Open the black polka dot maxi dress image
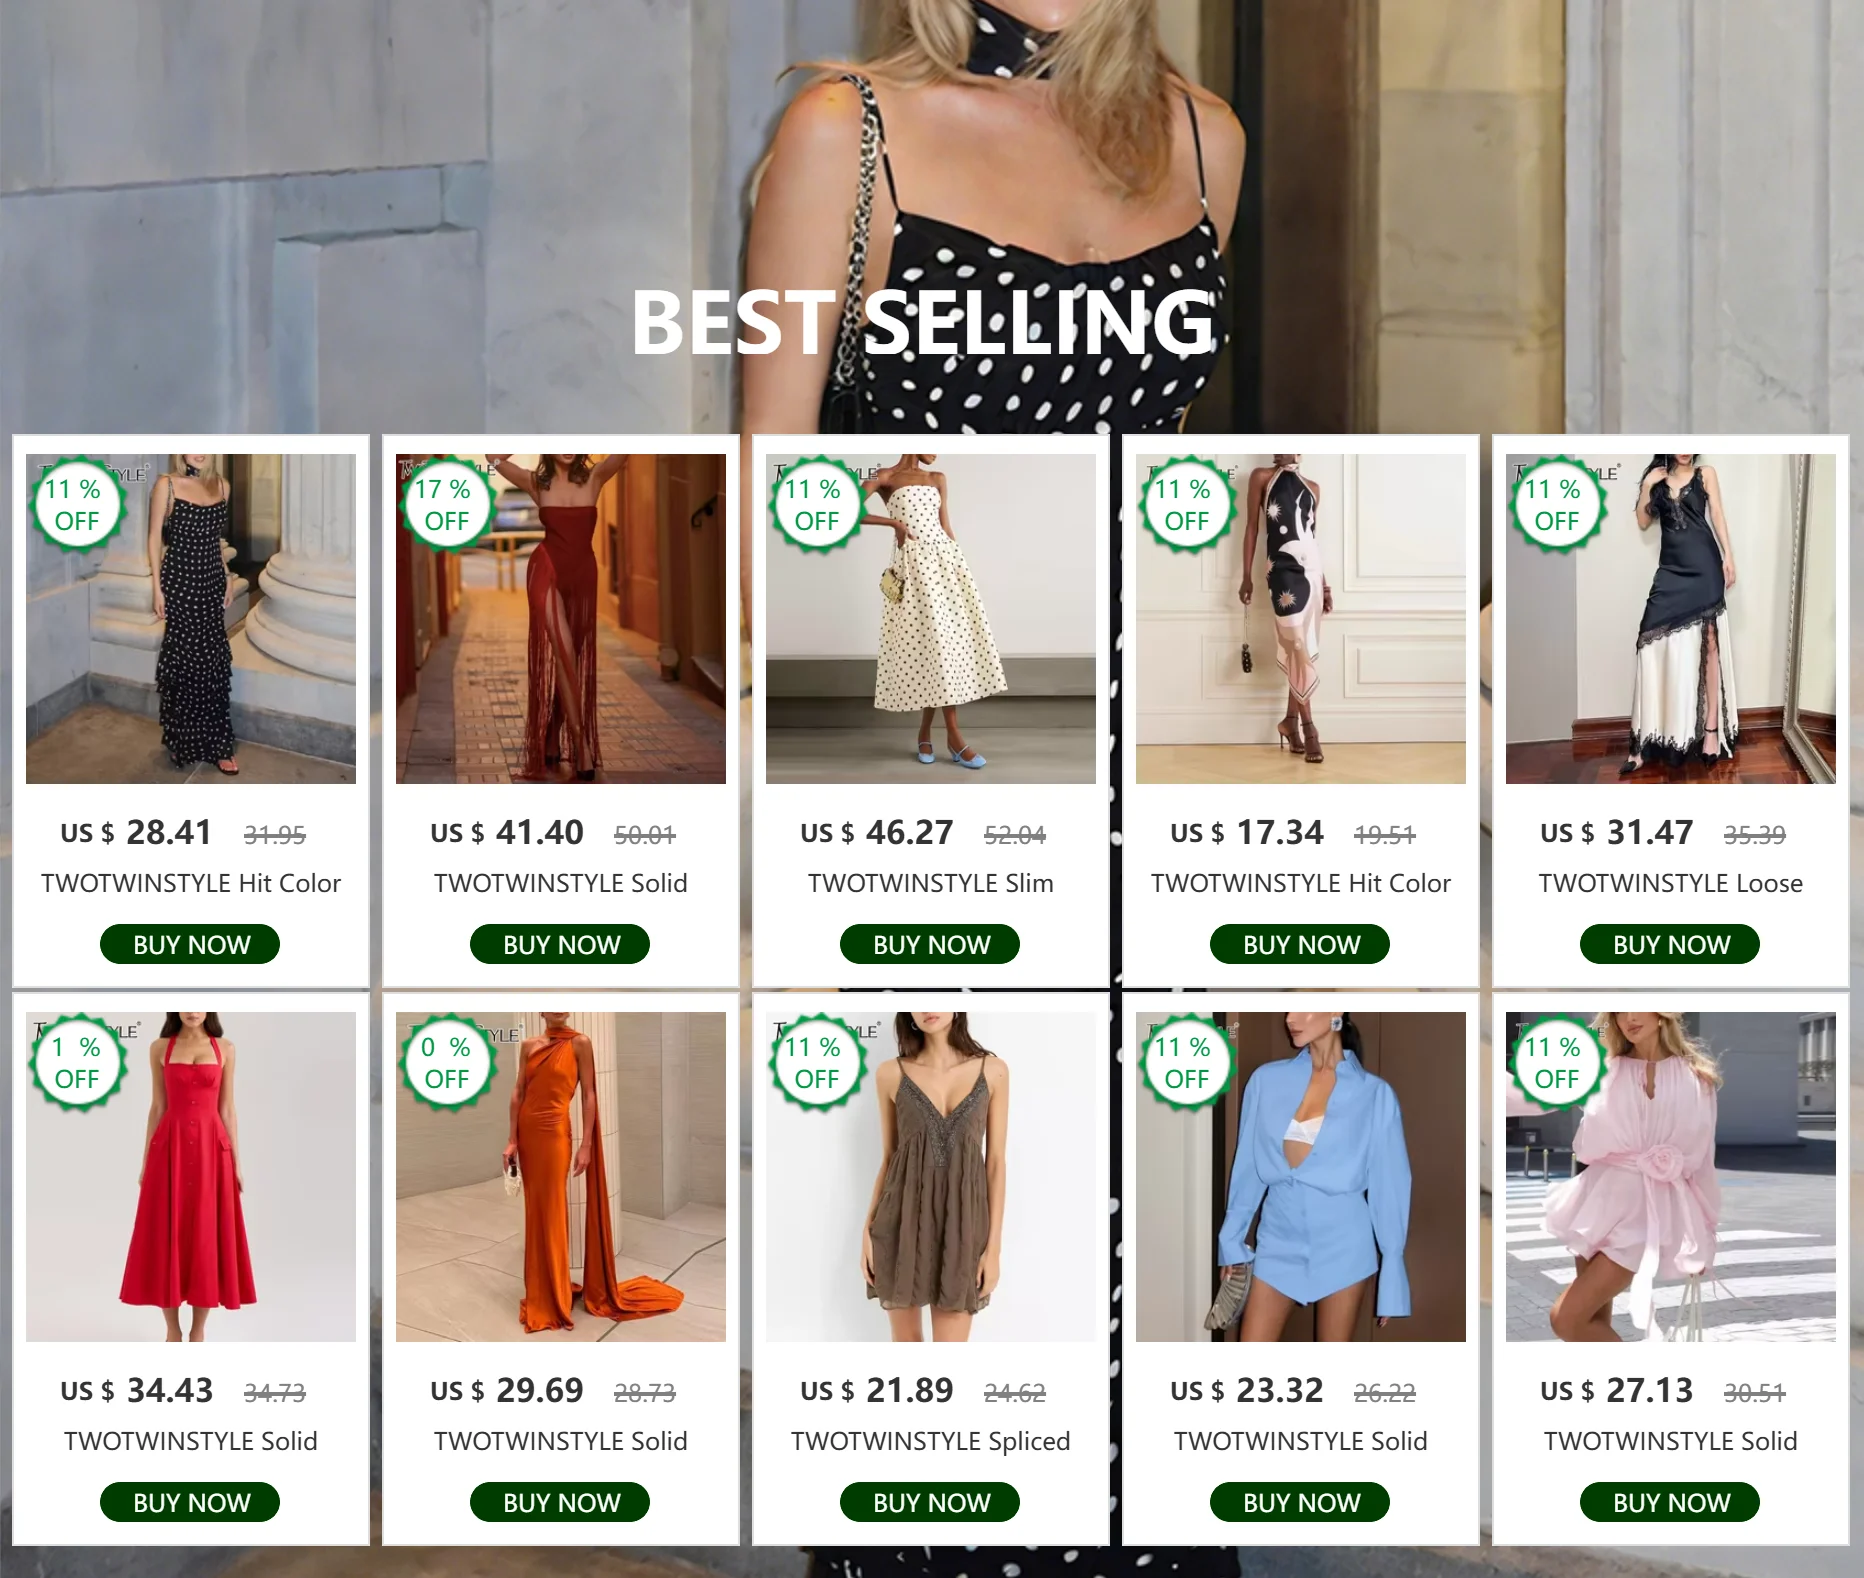 (191, 619)
